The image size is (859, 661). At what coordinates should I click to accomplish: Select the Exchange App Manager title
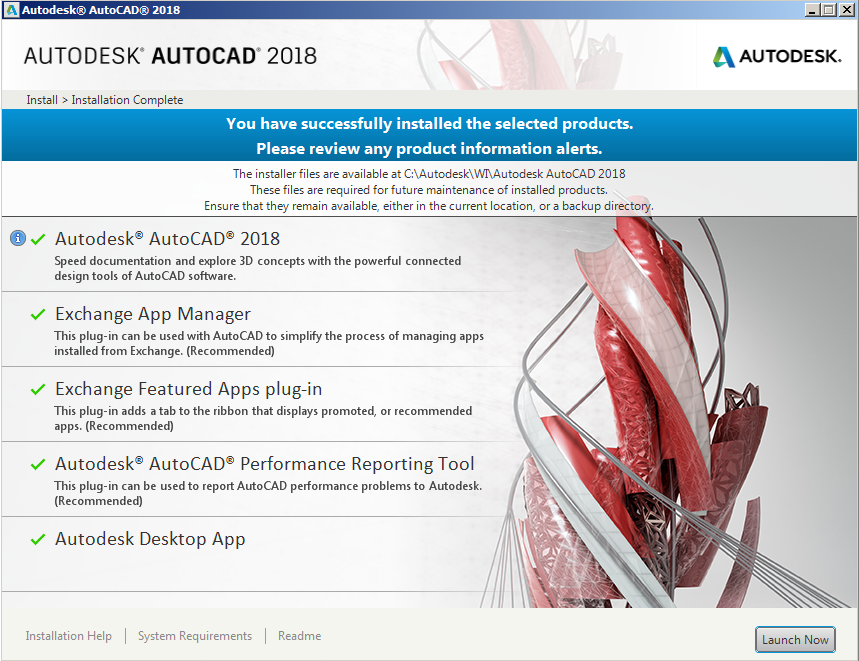(x=153, y=314)
